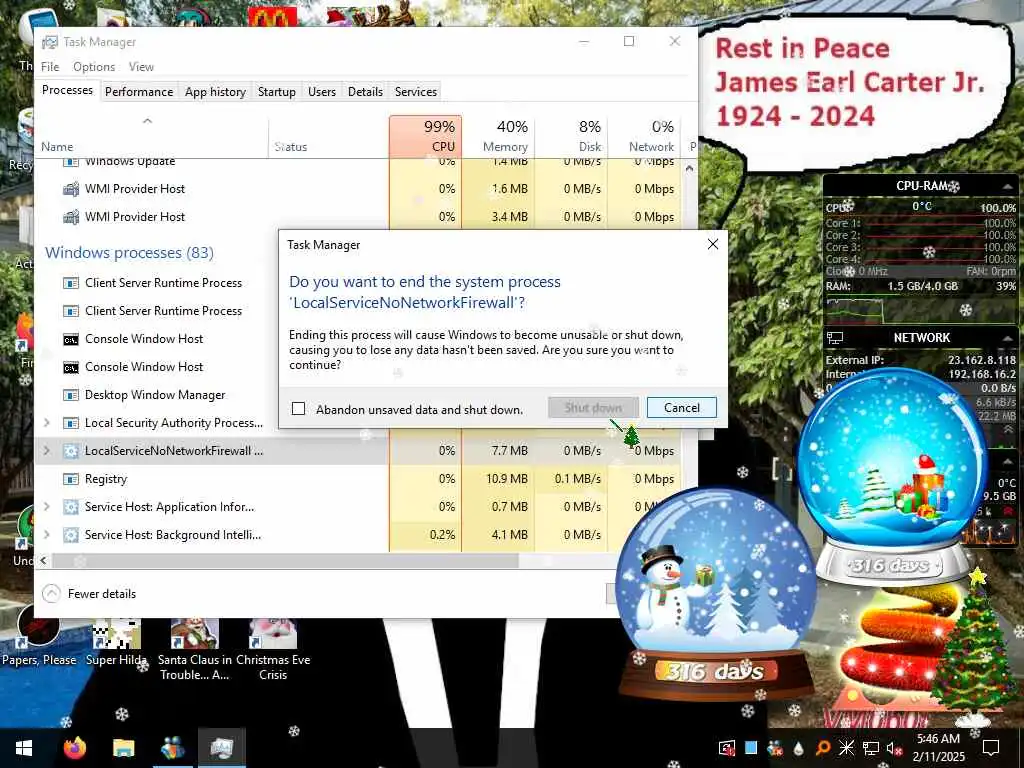Click the orange magnifier tray icon
The width and height of the screenshot is (1024, 768).
[822, 748]
